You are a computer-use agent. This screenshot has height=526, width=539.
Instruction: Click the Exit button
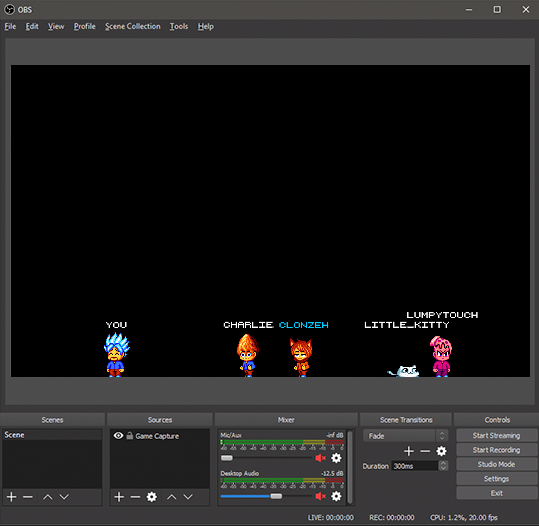(496, 493)
